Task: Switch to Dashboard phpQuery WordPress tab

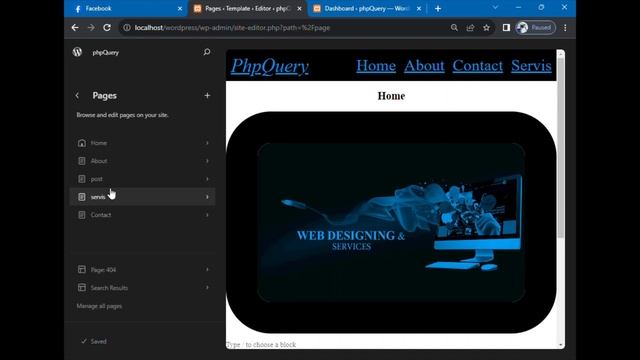Action: pos(367,9)
